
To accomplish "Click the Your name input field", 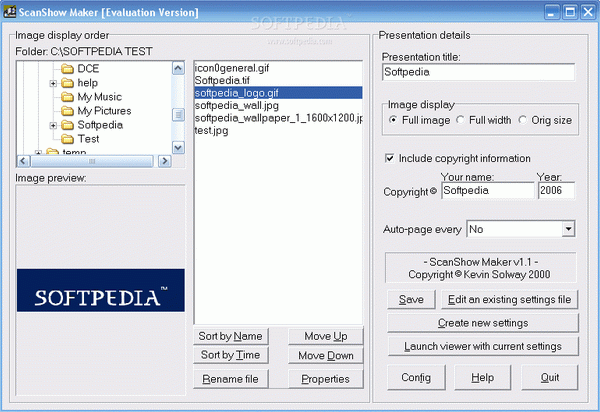I will tap(488, 191).
